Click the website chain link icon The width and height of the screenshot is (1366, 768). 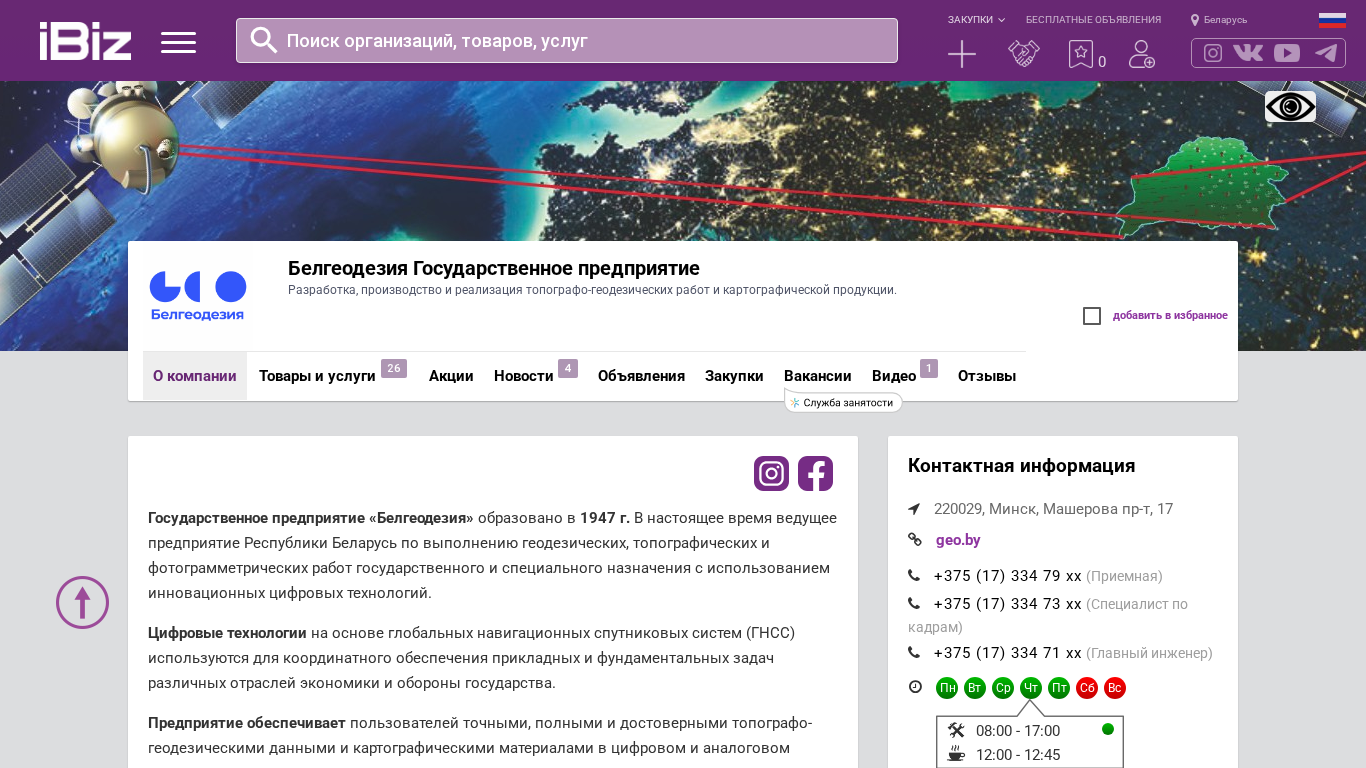[915, 540]
